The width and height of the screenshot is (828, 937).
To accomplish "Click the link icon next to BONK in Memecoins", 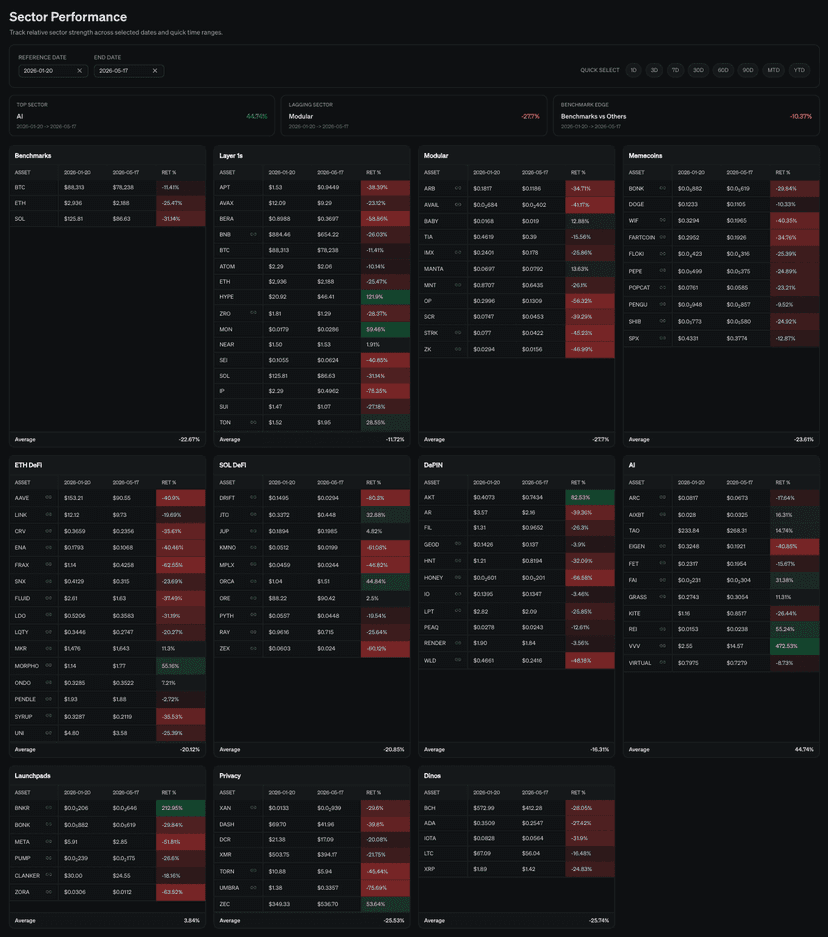I will tap(663, 188).
